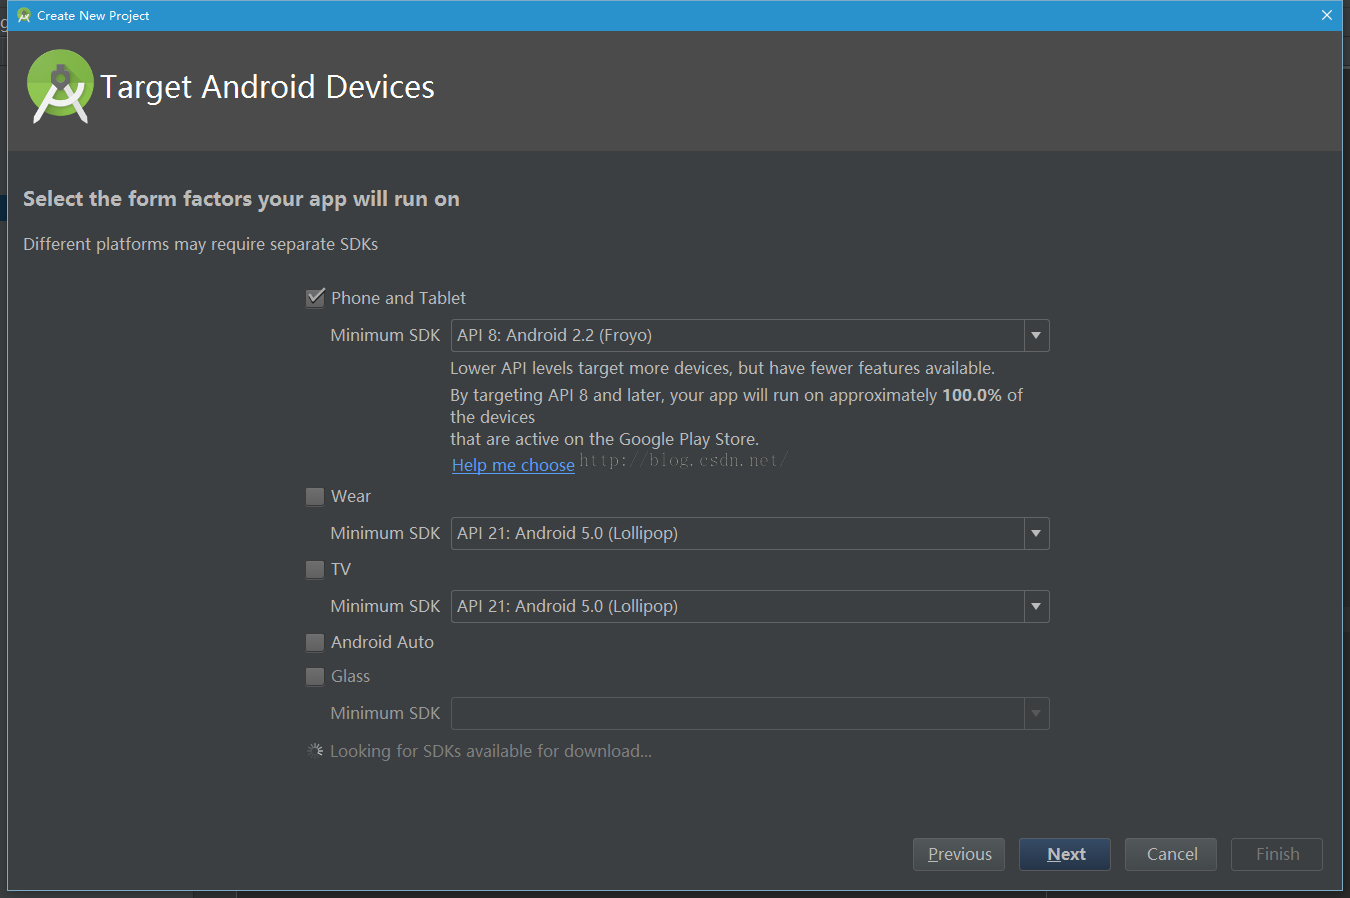This screenshot has width=1350, height=898.
Task: Click the disabled Finish button
Action: [x=1277, y=854]
